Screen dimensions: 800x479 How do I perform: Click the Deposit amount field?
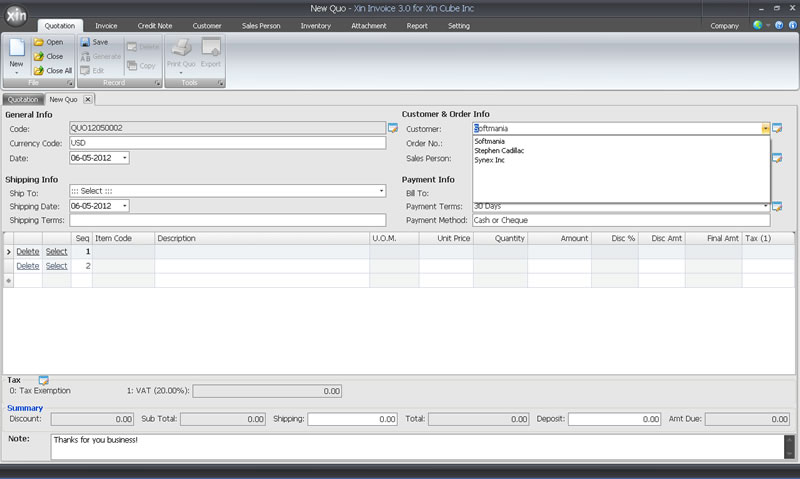614,419
